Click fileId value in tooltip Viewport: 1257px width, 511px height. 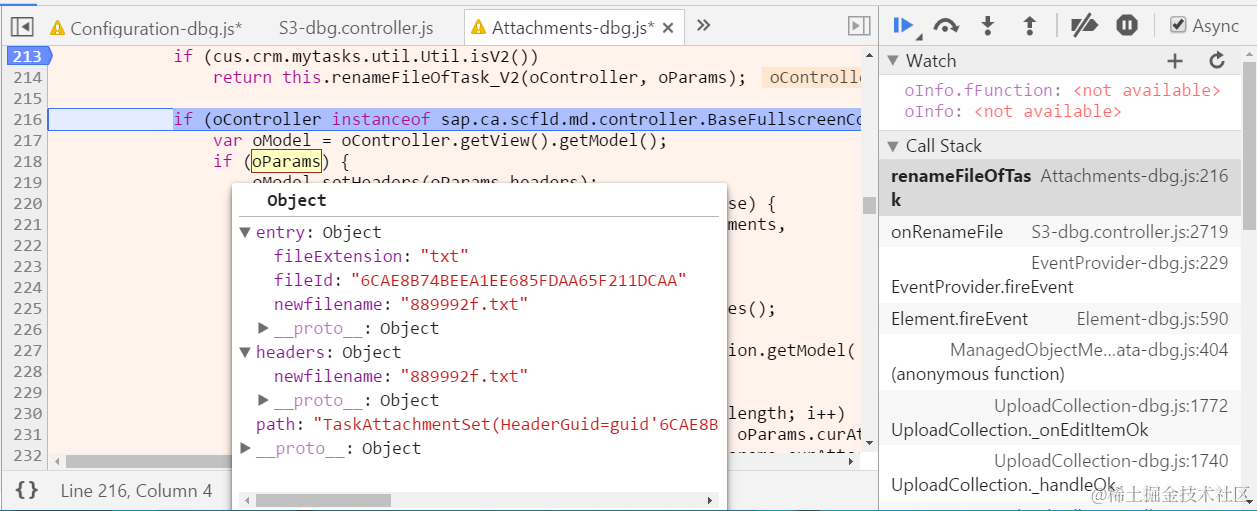(518, 280)
